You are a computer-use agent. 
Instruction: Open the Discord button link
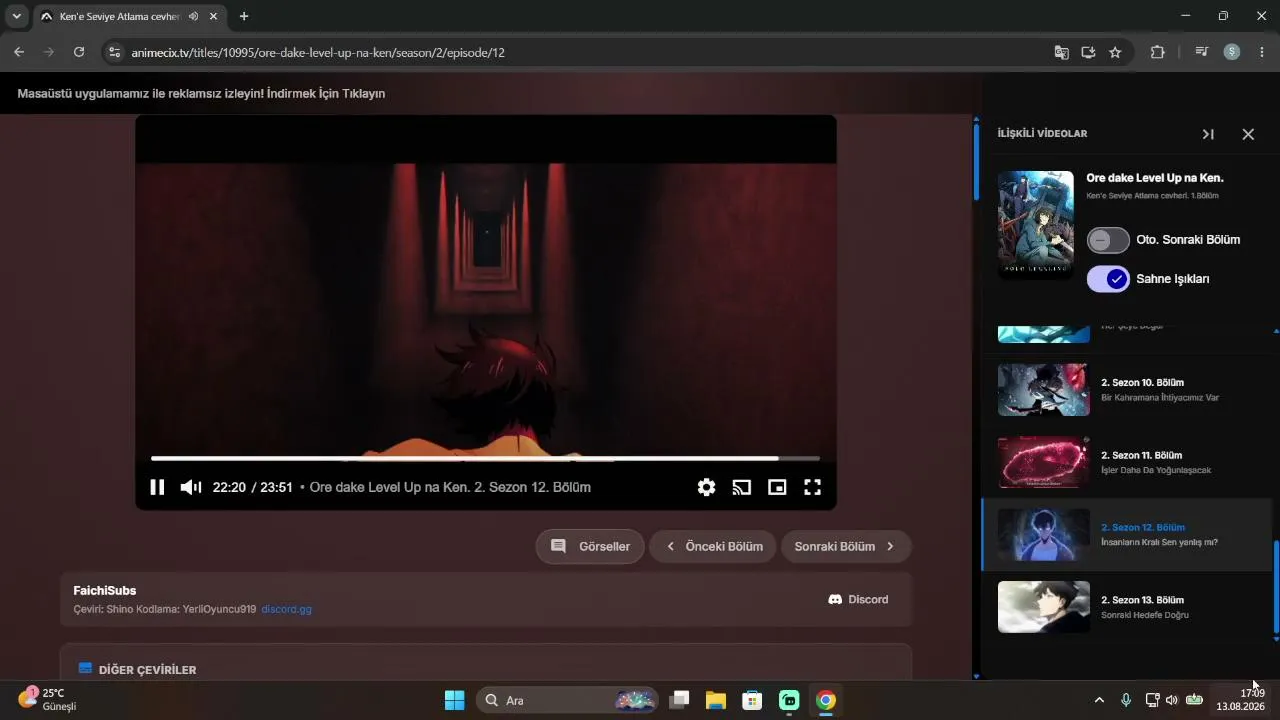858,600
